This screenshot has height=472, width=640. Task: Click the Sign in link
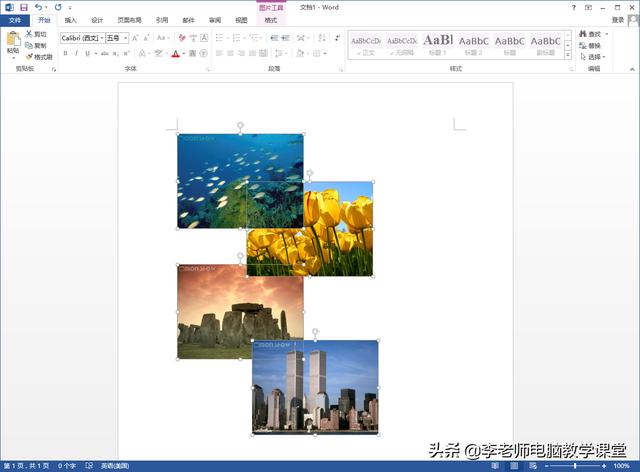click(x=618, y=20)
